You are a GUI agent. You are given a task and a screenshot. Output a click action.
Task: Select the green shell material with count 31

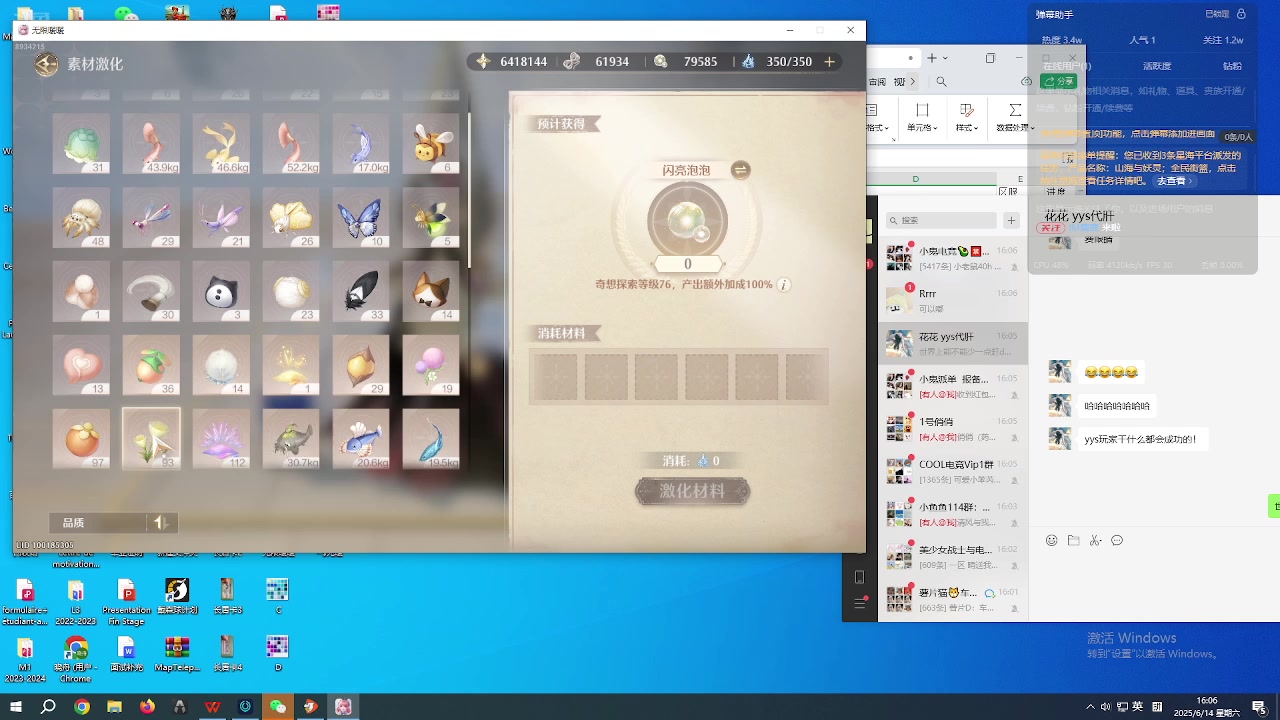(81, 144)
